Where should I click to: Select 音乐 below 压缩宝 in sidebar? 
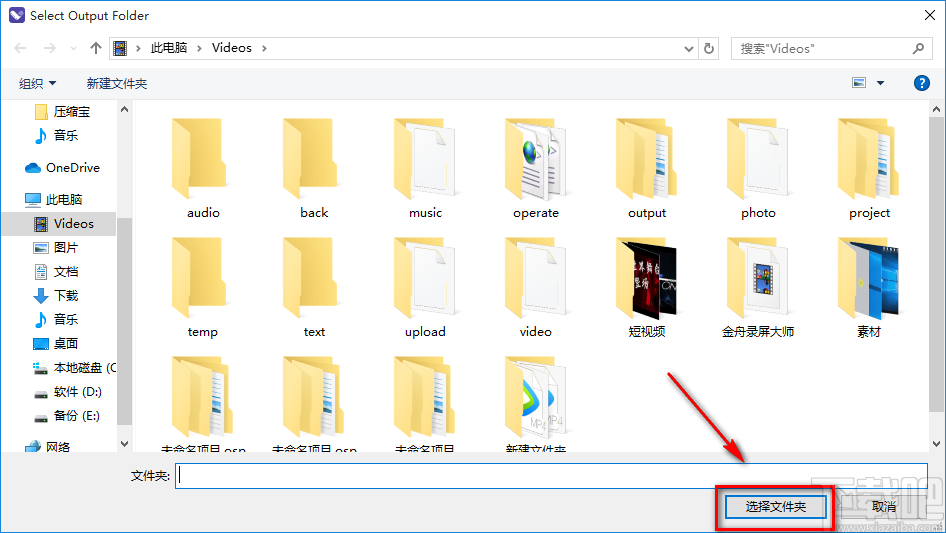[56, 135]
